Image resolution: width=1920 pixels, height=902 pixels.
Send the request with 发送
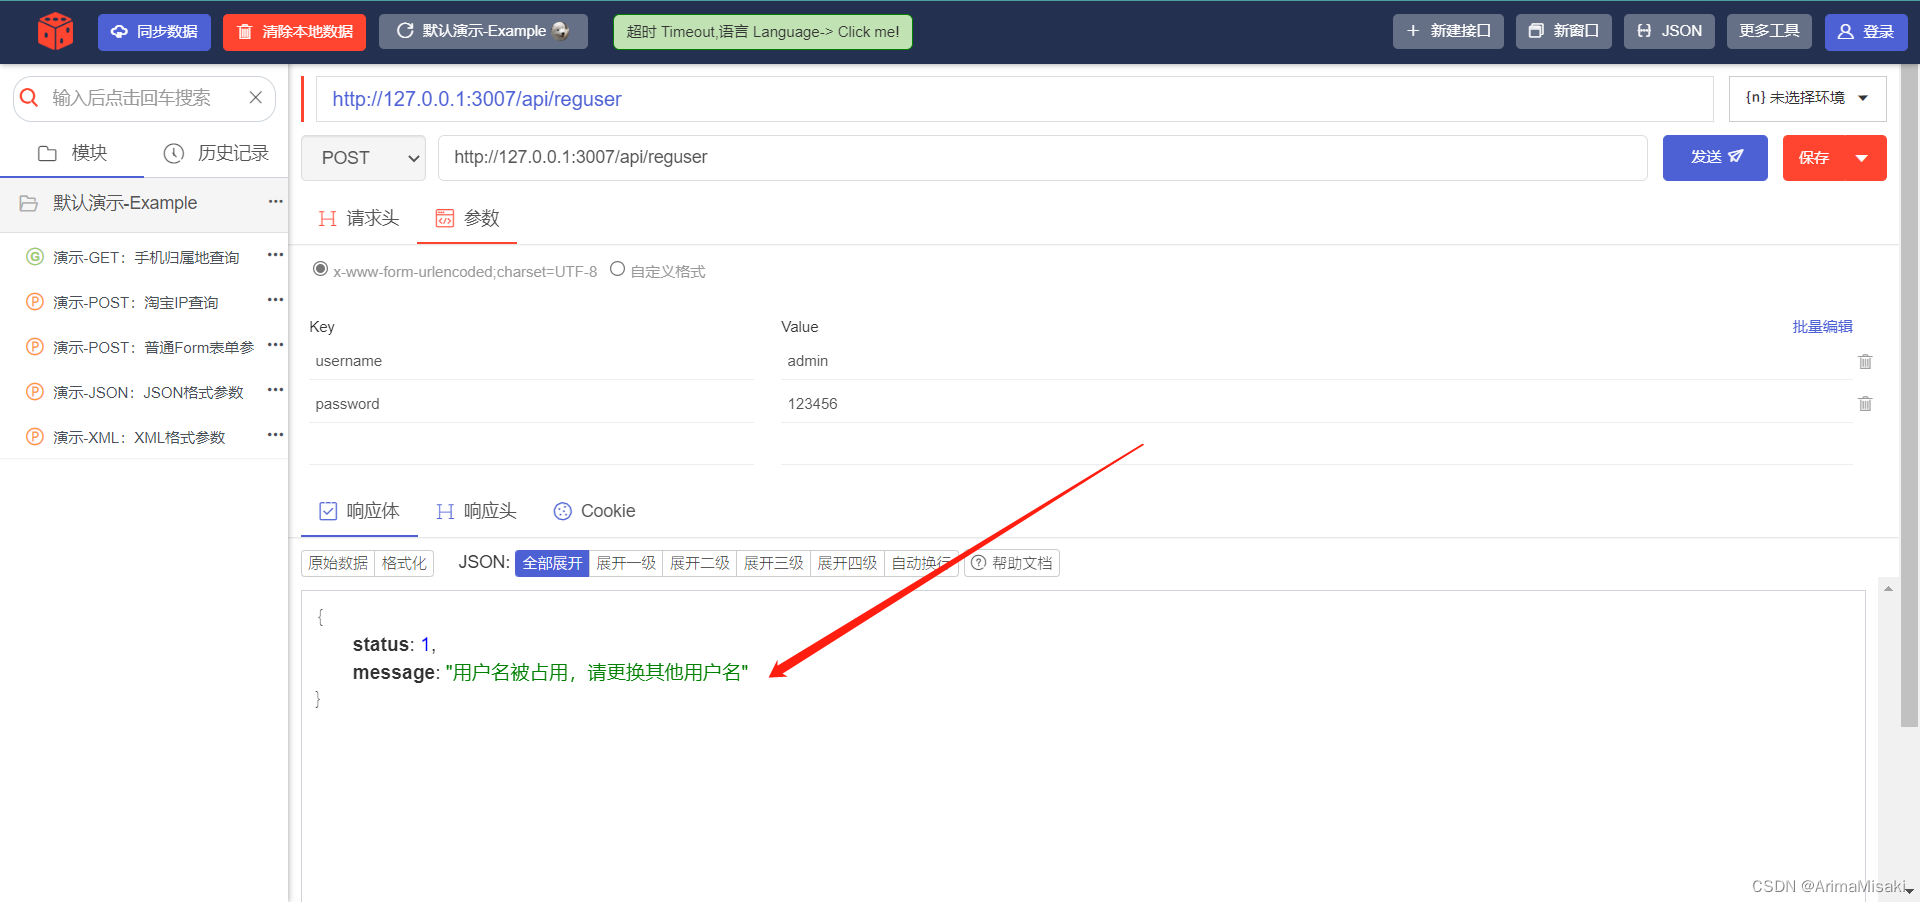[x=1715, y=158]
